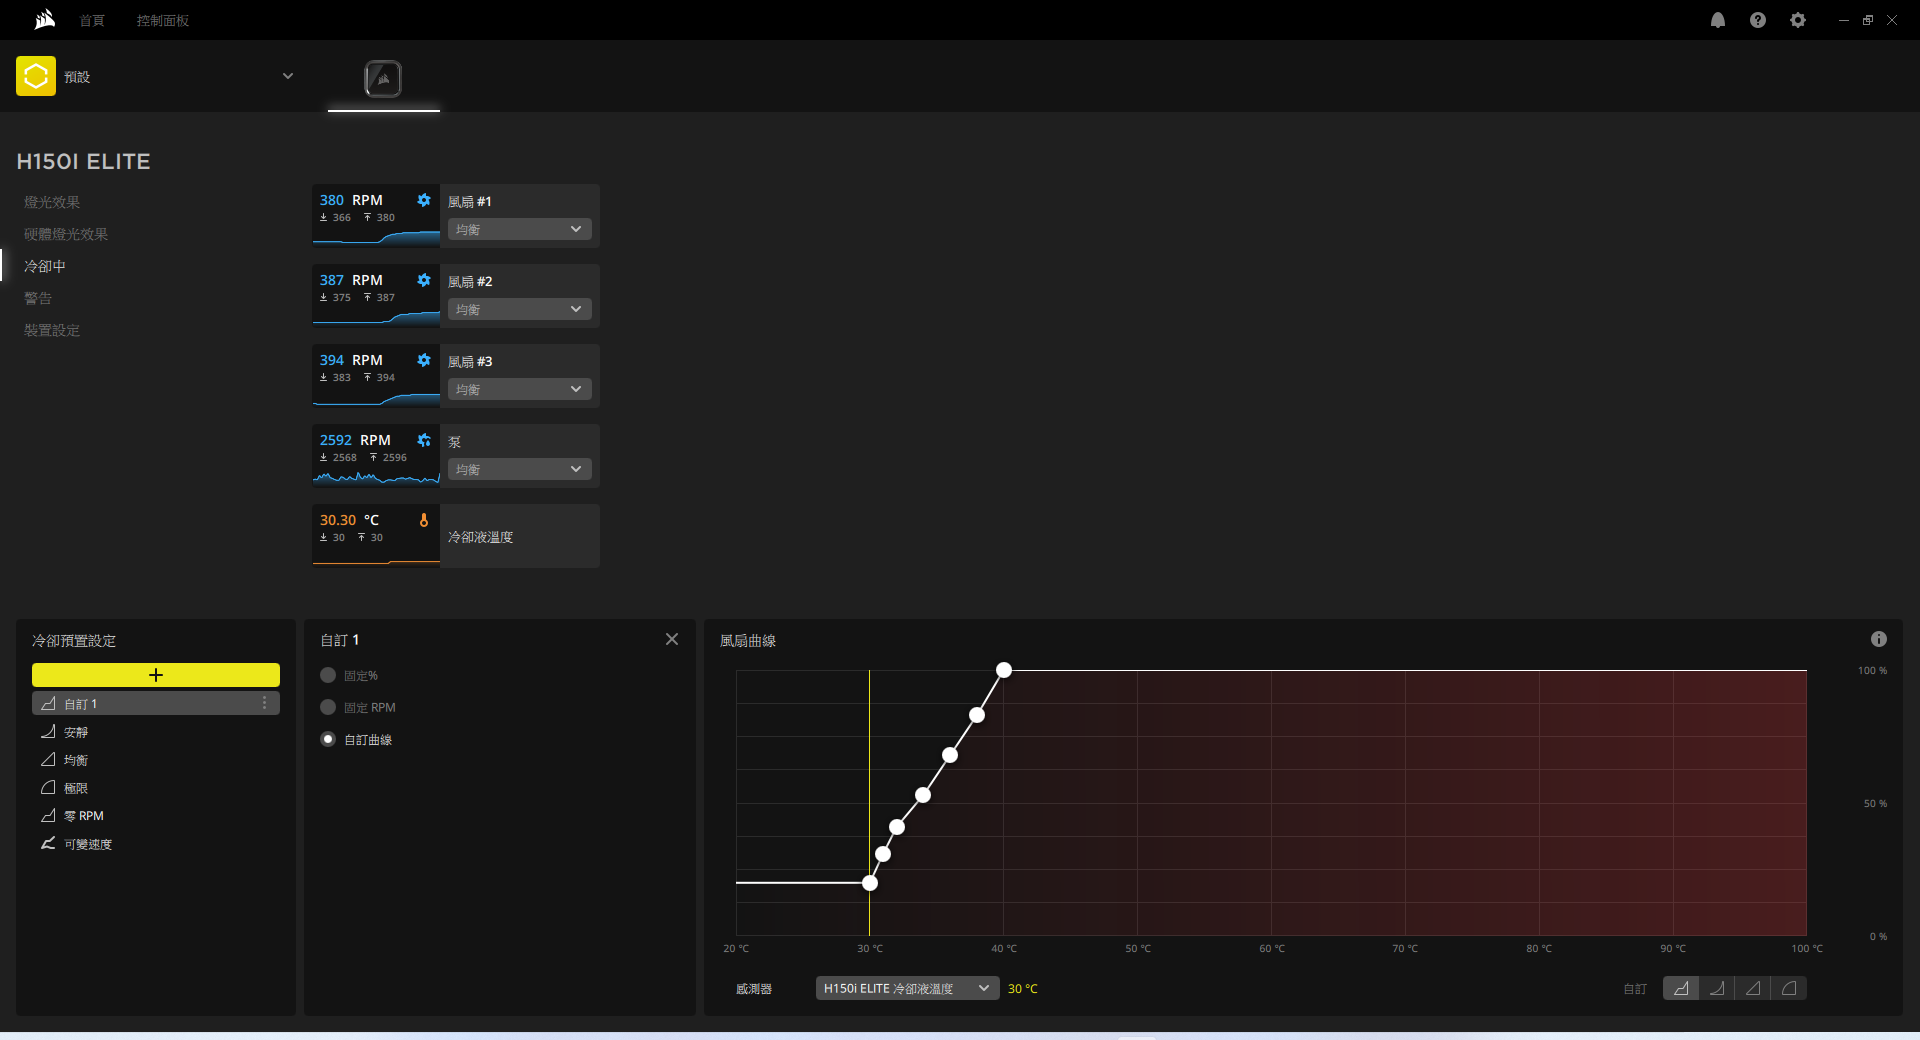Viewport: 1920px width, 1040px height.
Task: Click the 394 RPM fan #3 readout
Action: (351, 360)
